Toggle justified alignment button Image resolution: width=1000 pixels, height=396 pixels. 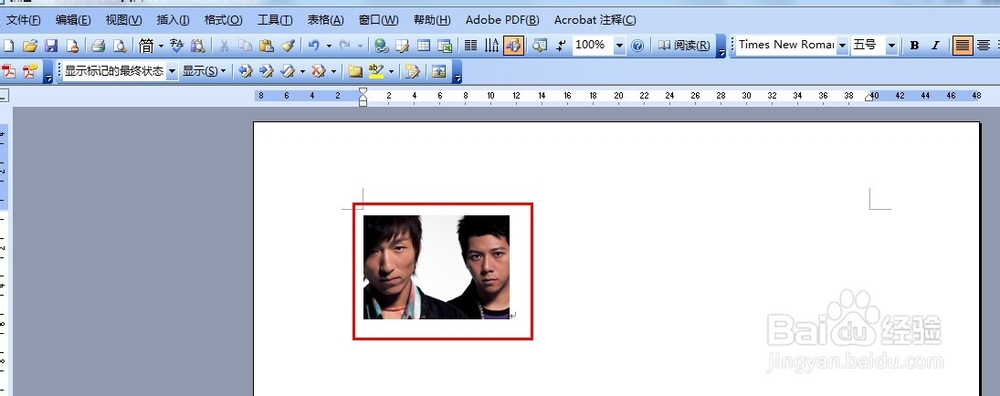tap(962, 46)
